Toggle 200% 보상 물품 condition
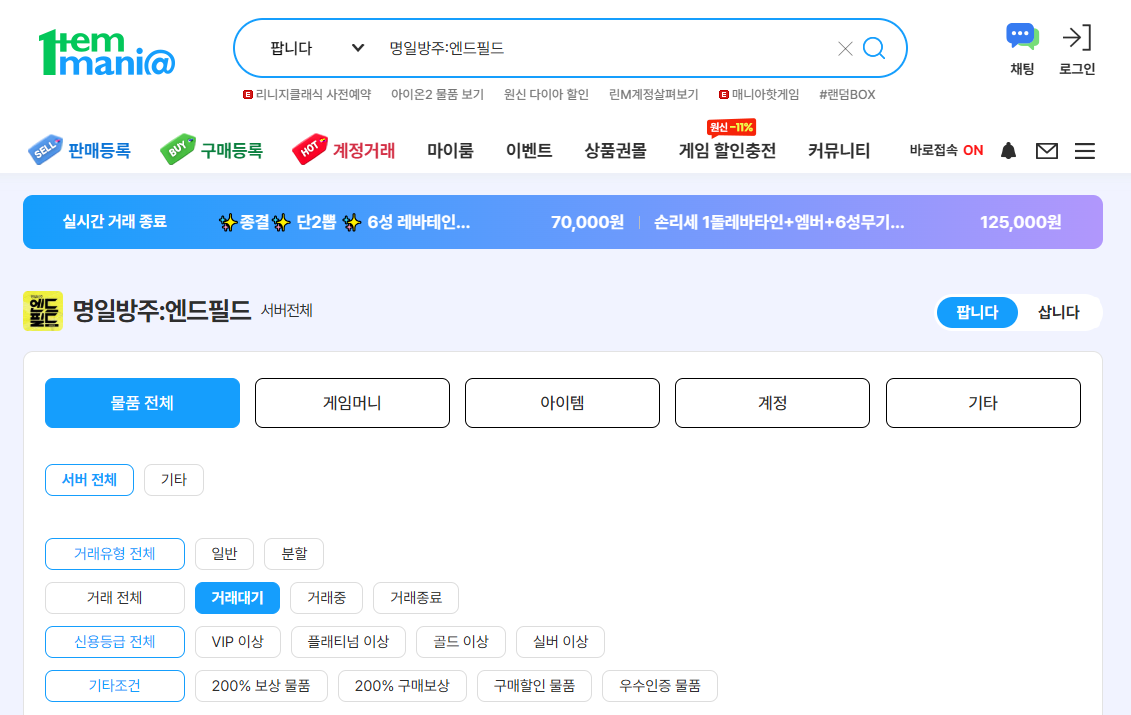Screen dimensions: 1131x715 click(261, 685)
